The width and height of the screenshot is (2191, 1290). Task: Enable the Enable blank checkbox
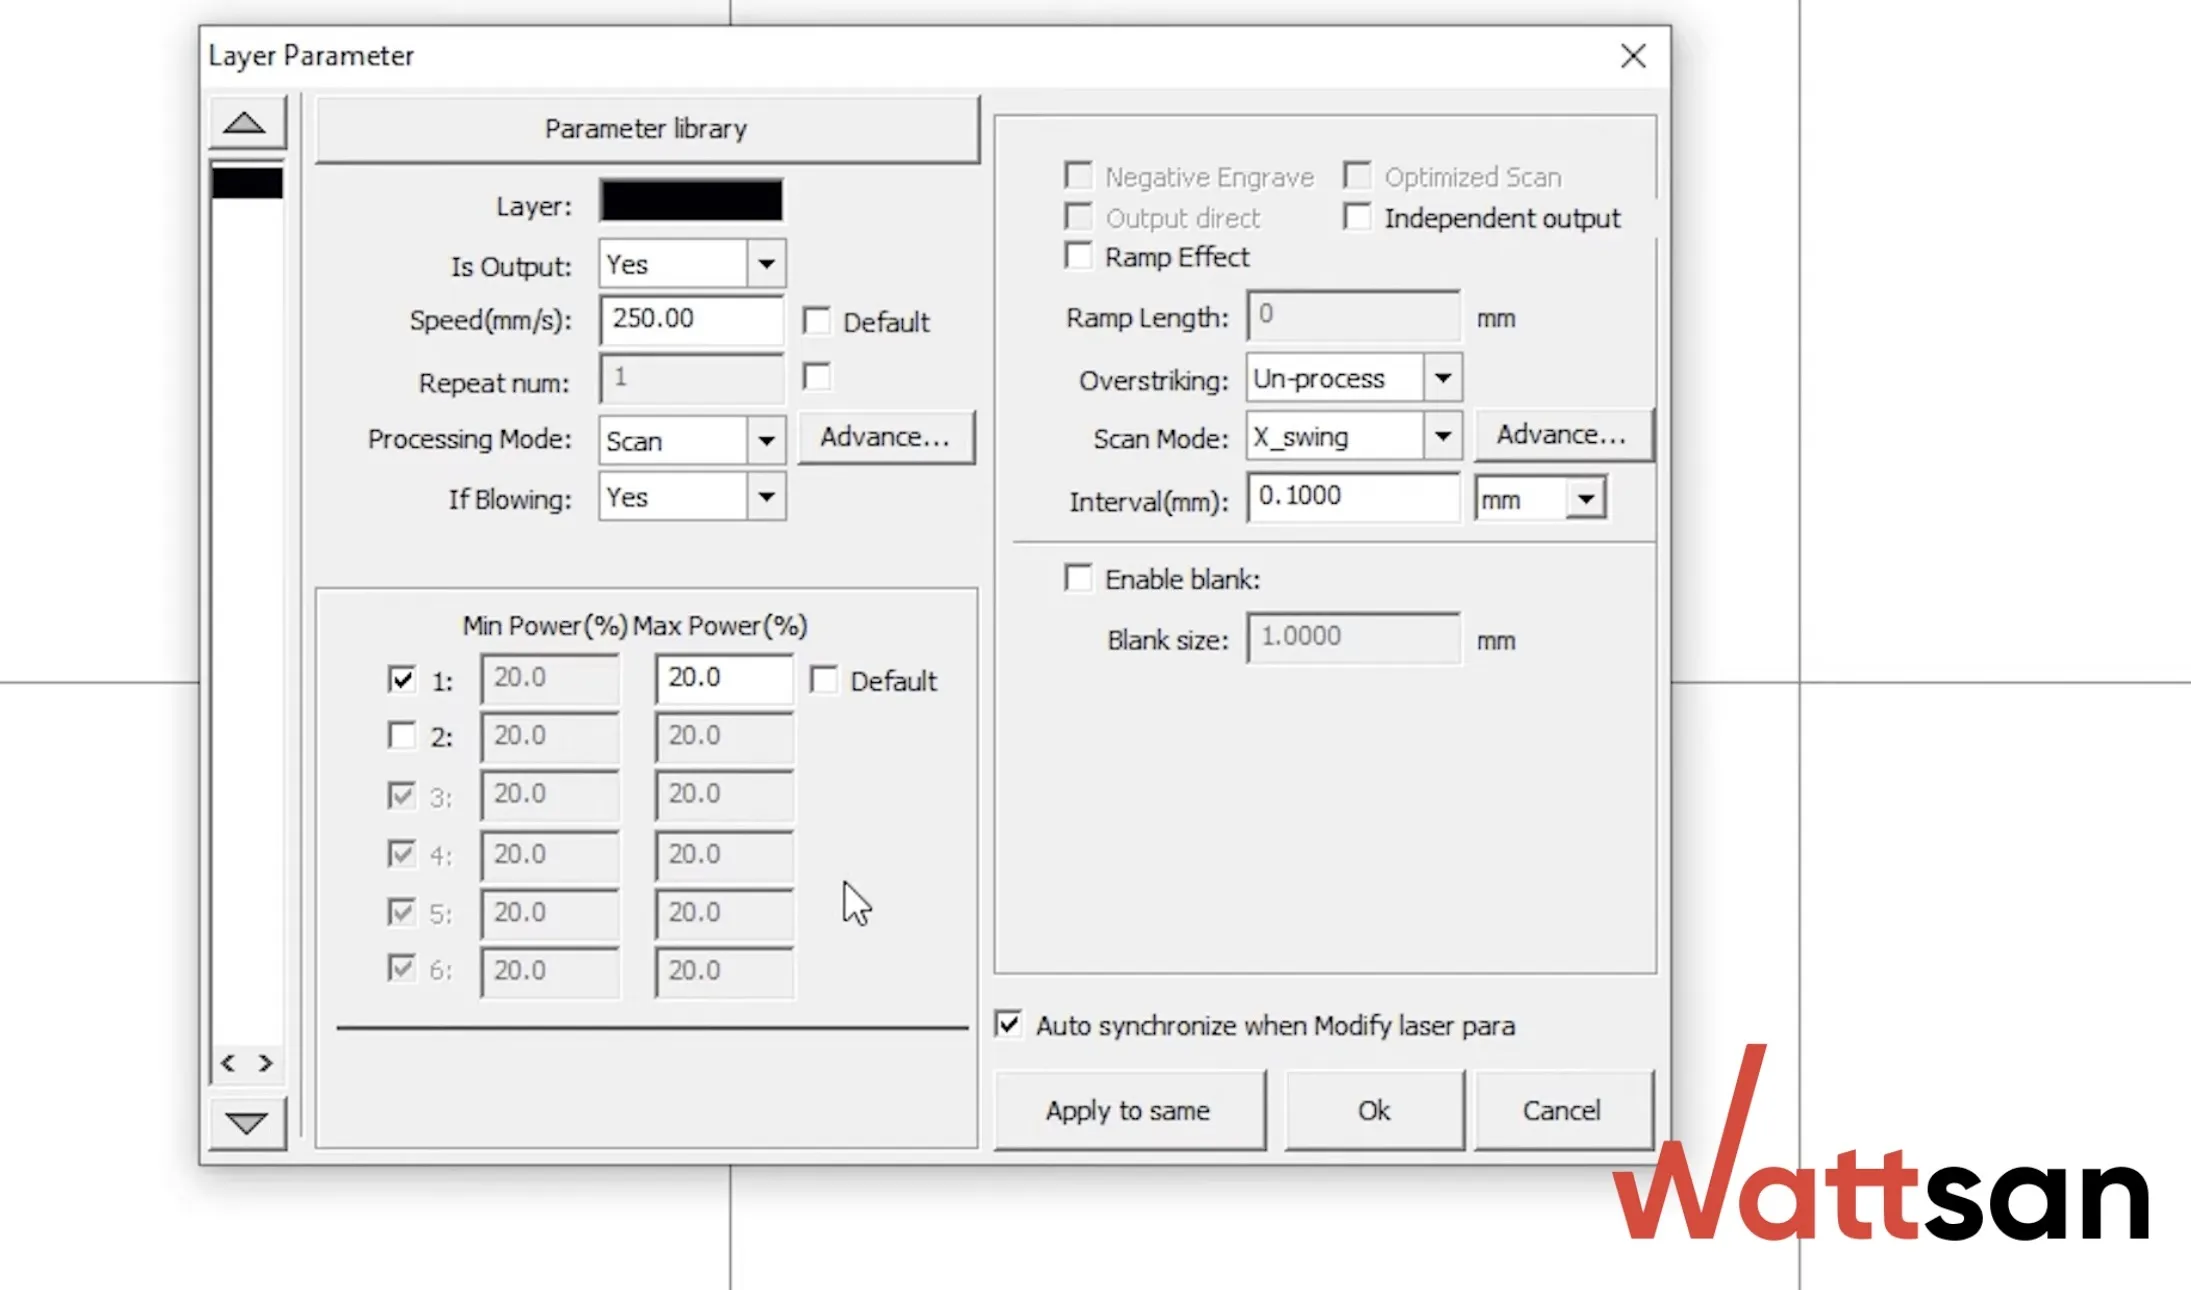click(1078, 578)
